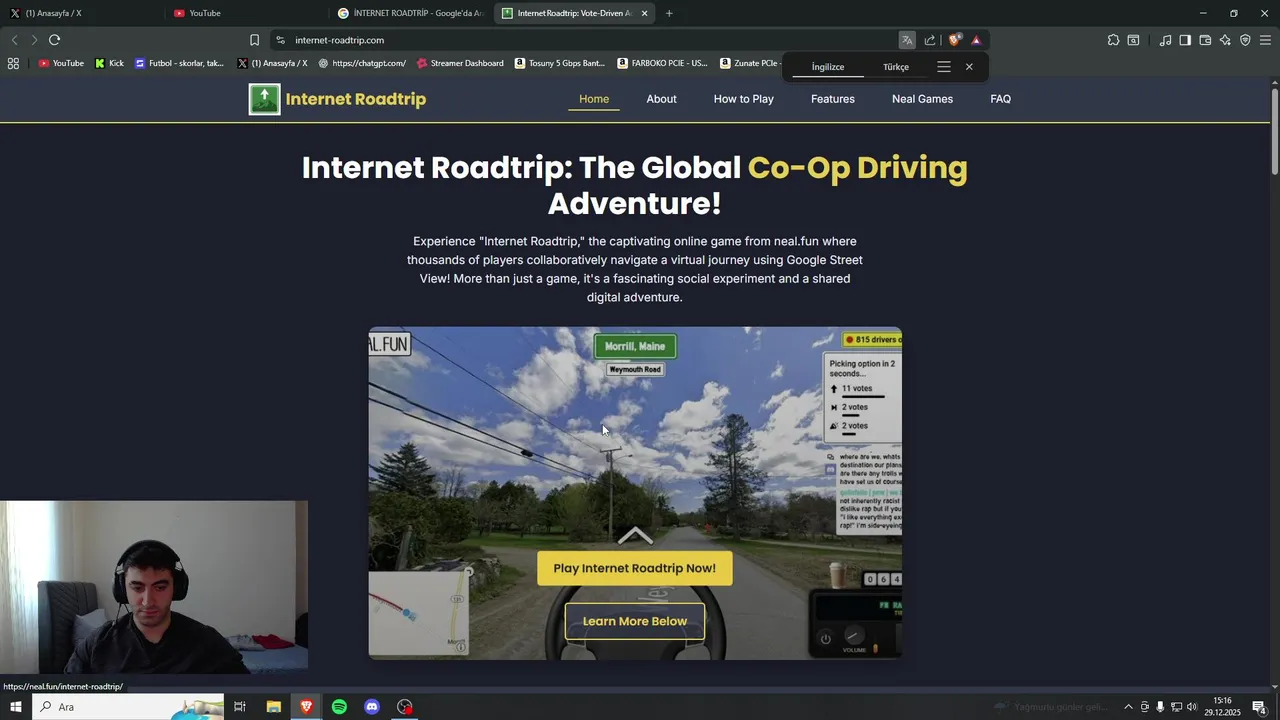Screen dimensions: 1280x720
Task: Open the Leo AI sparkle icon
Action: point(1225,40)
